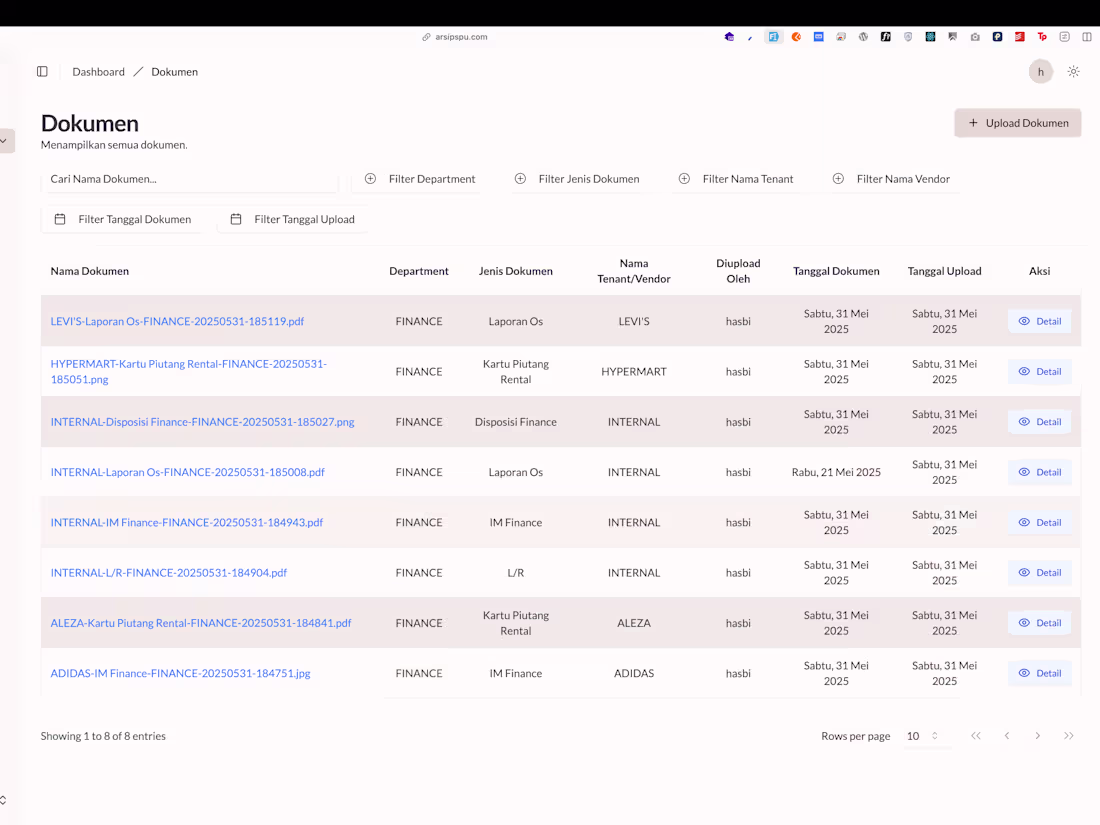Change the rows per page selector
This screenshot has height=825, width=1100.
[922, 736]
